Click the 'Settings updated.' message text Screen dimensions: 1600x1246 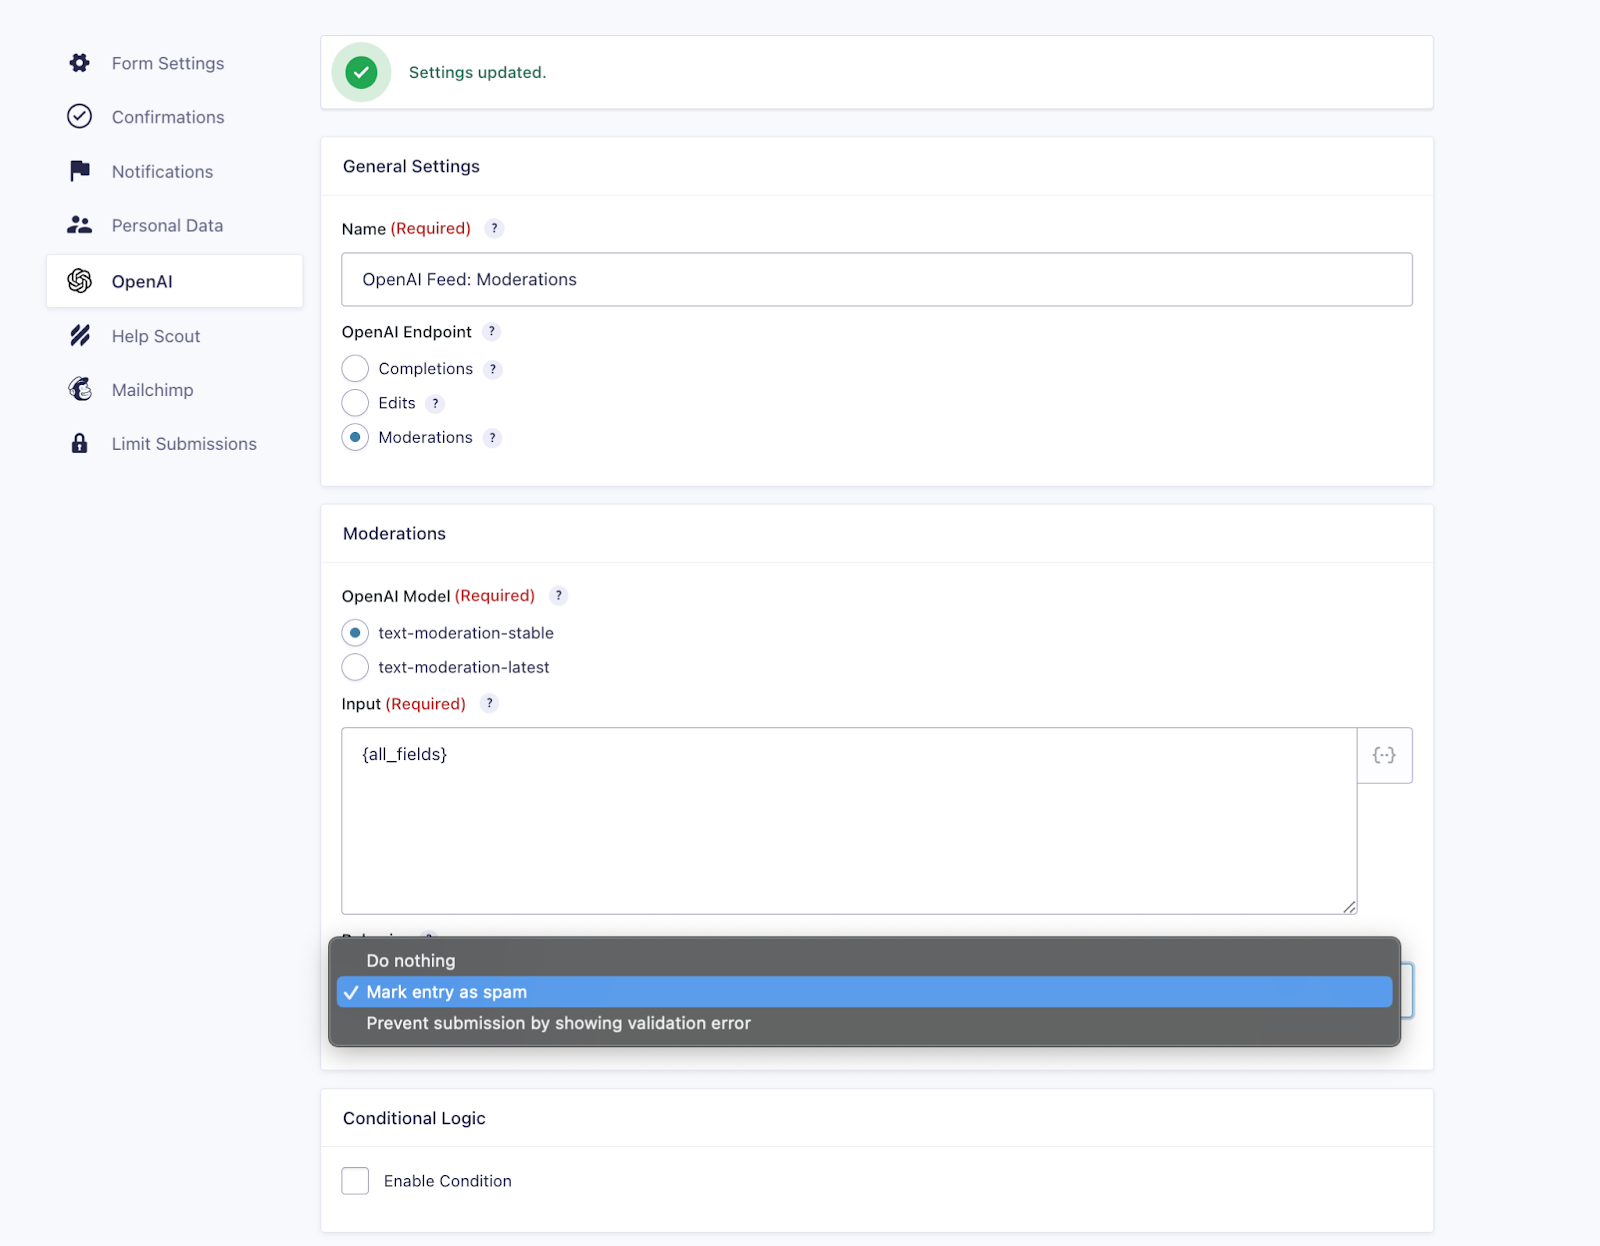(477, 72)
